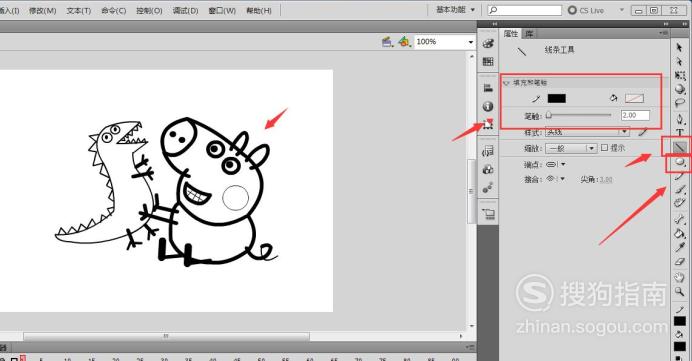Viewport: 692px width, 361px height.
Task: Click toolbar fill color black swatch
Action: tap(680, 346)
